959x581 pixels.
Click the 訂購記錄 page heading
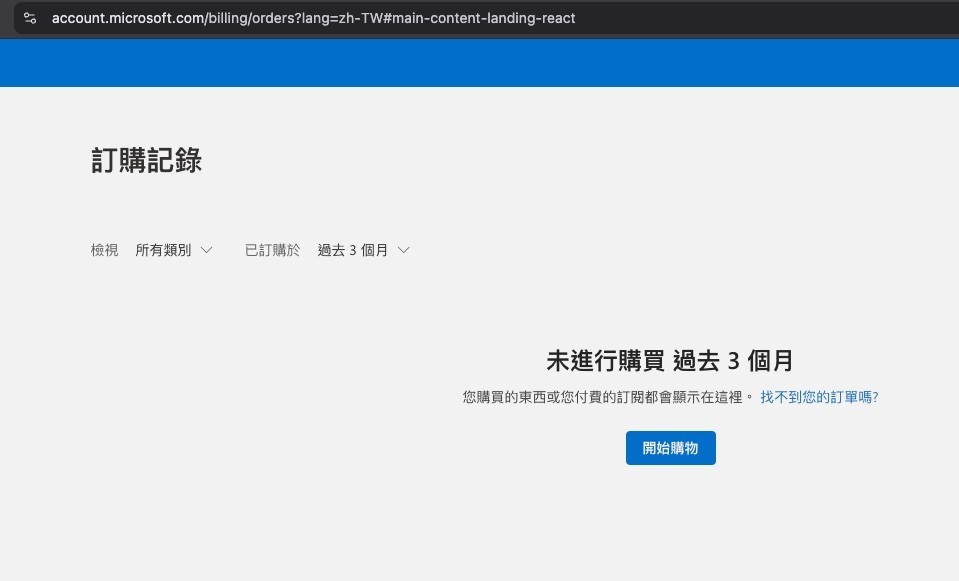coord(146,160)
